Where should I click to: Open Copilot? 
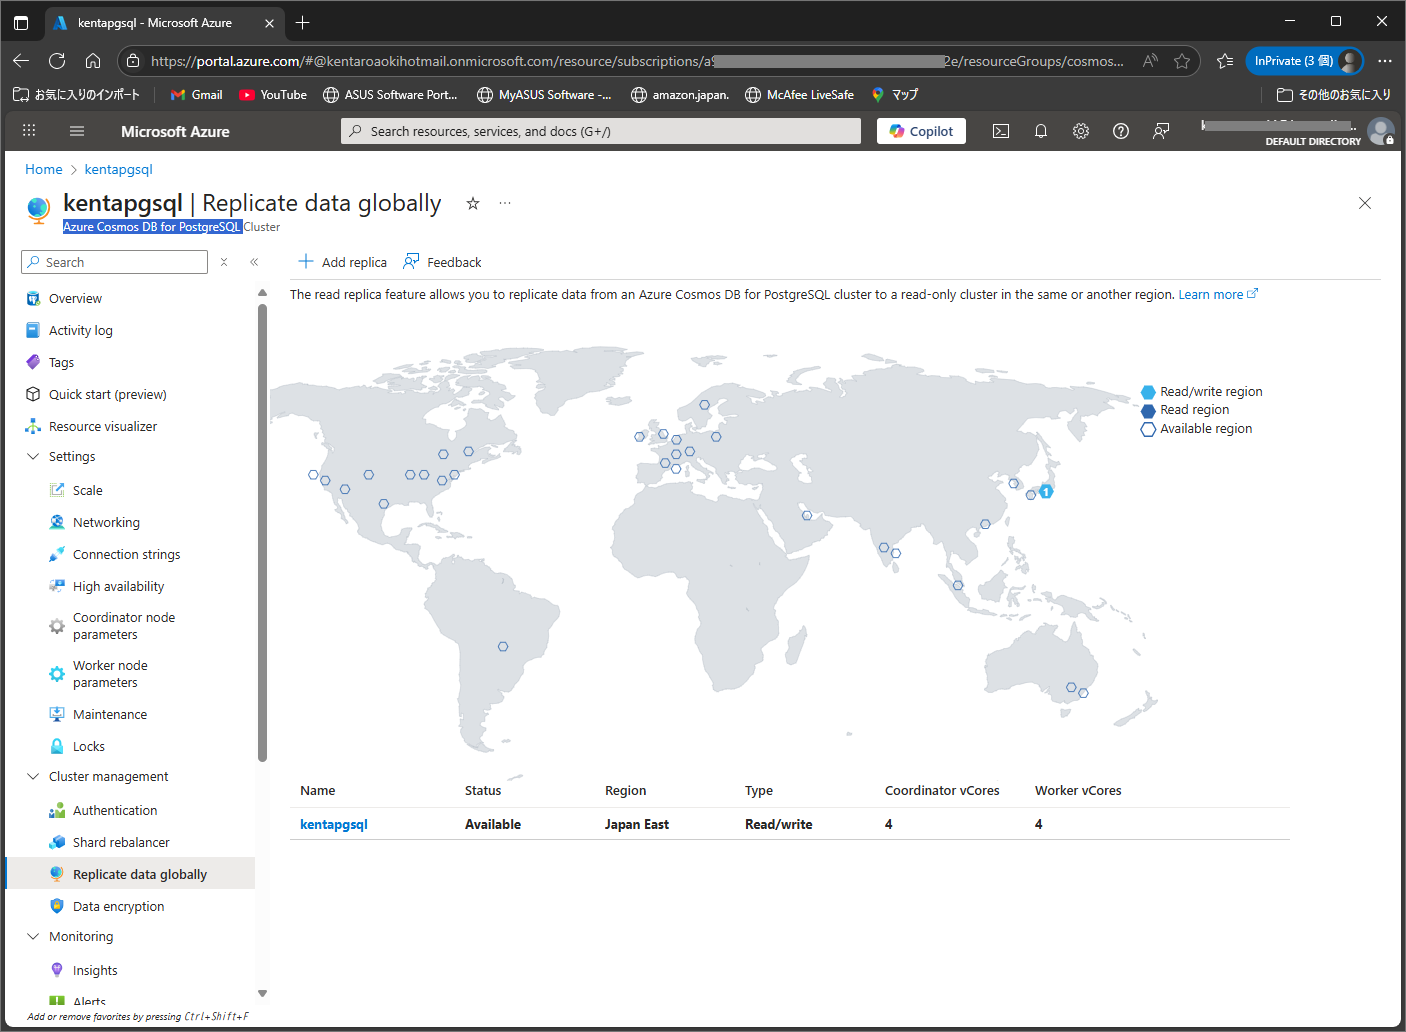click(920, 130)
